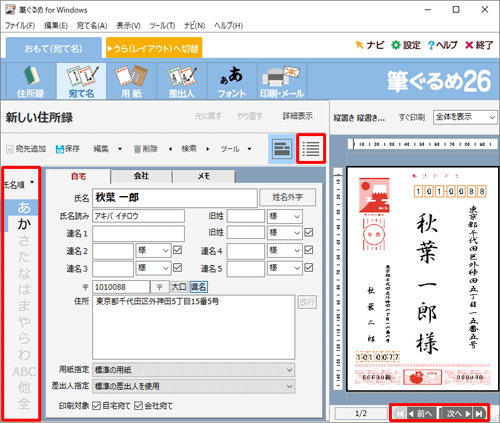Open the ファイル(F) menu
Image resolution: width=500 pixels, height=423 pixels.
[20, 26]
